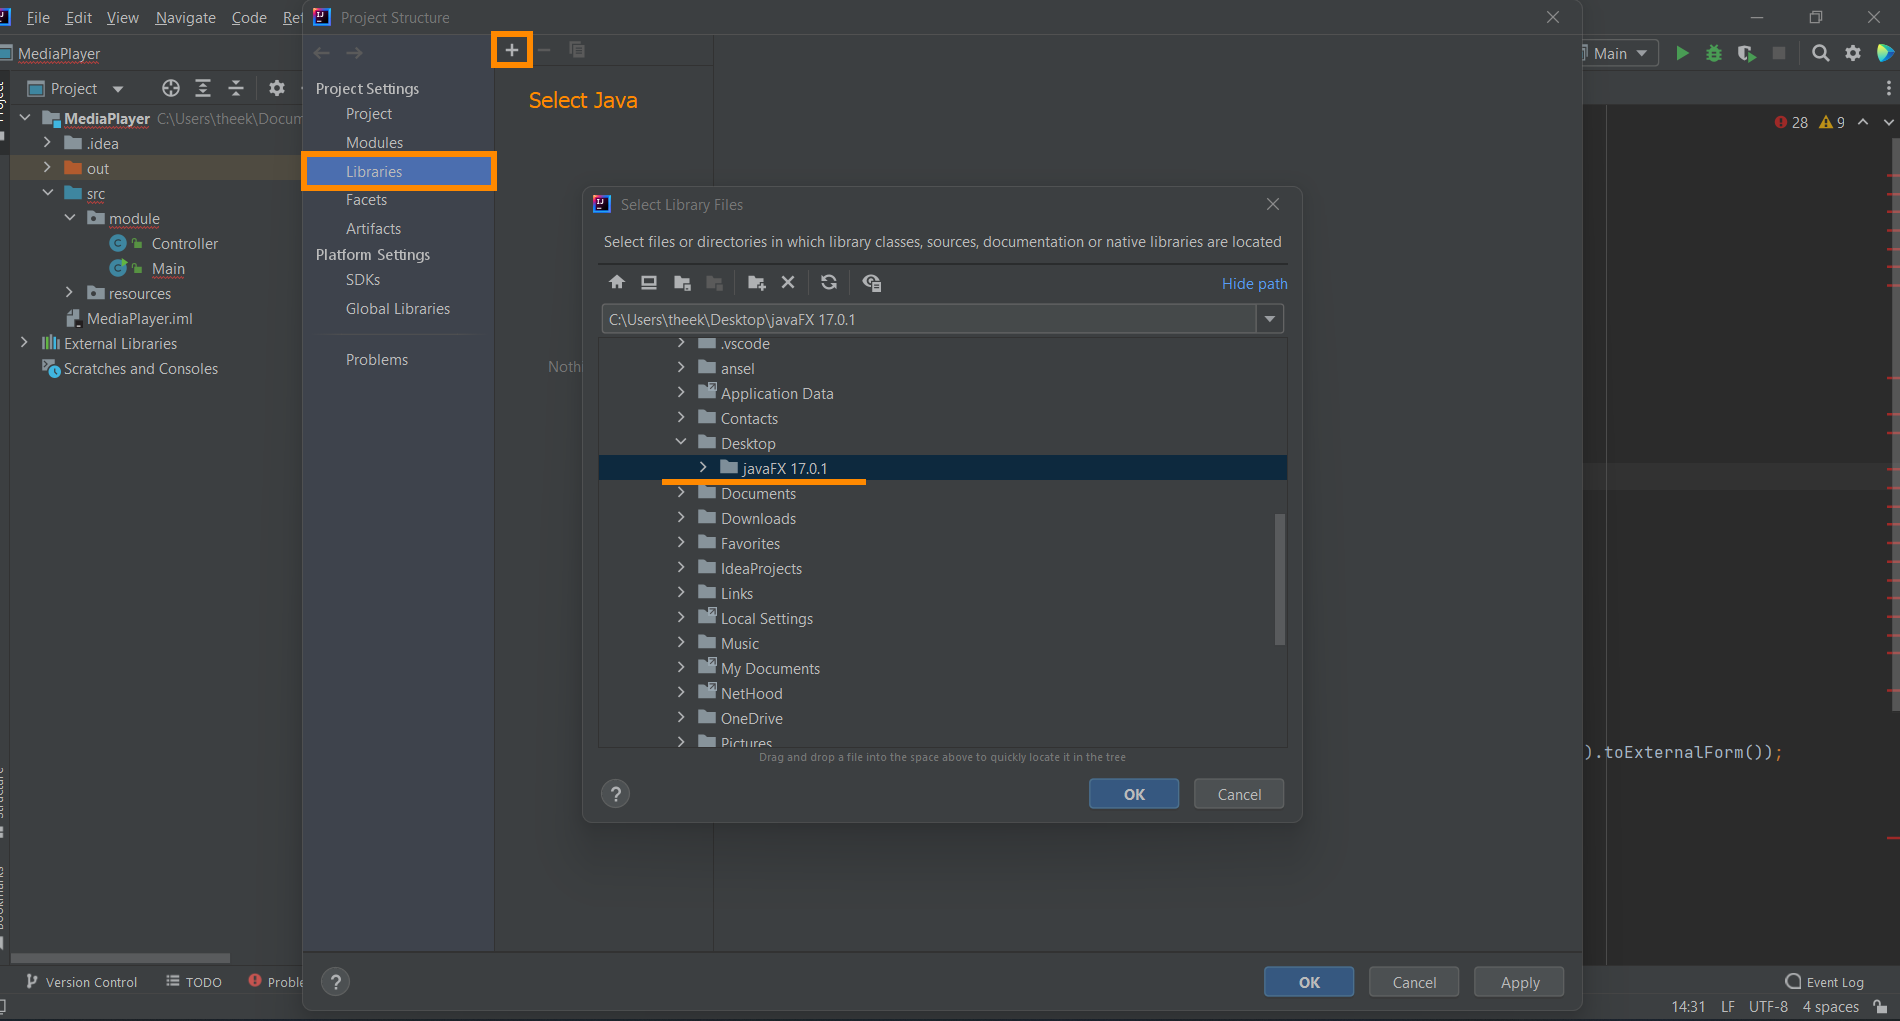Start debugging with the bug icon
Viewport: 1900px width, 1021px height.
point(1714,53)
